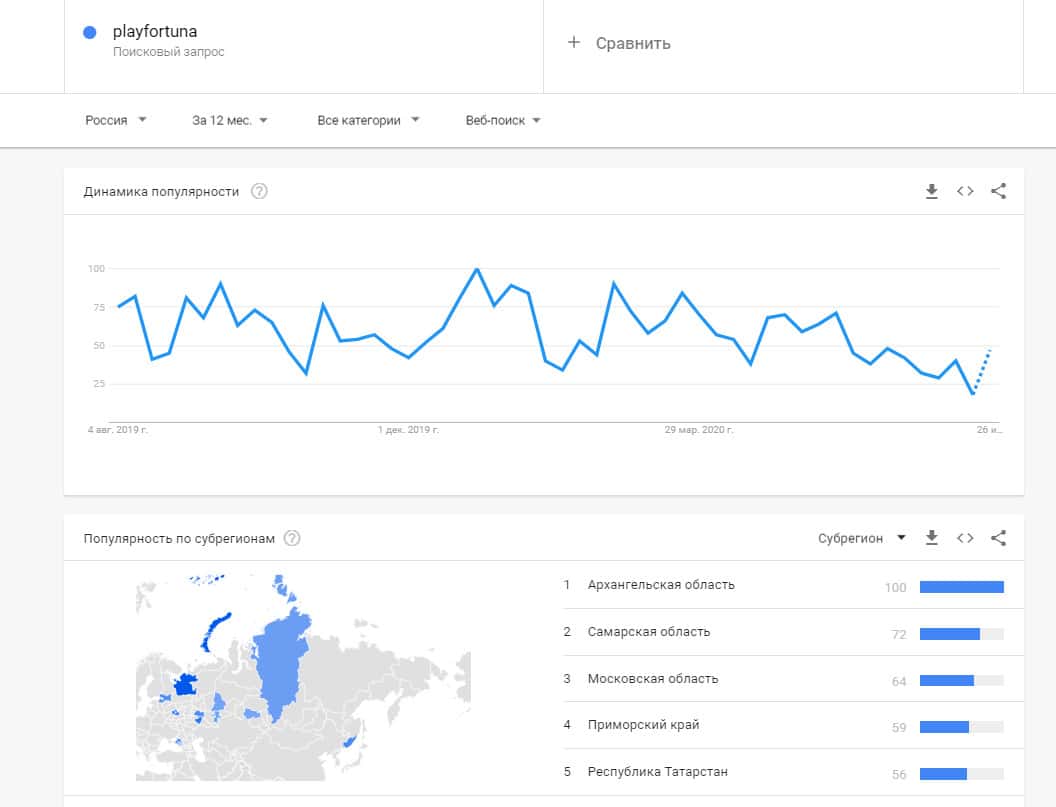Share the subregion popularity section

pos(999,538)
